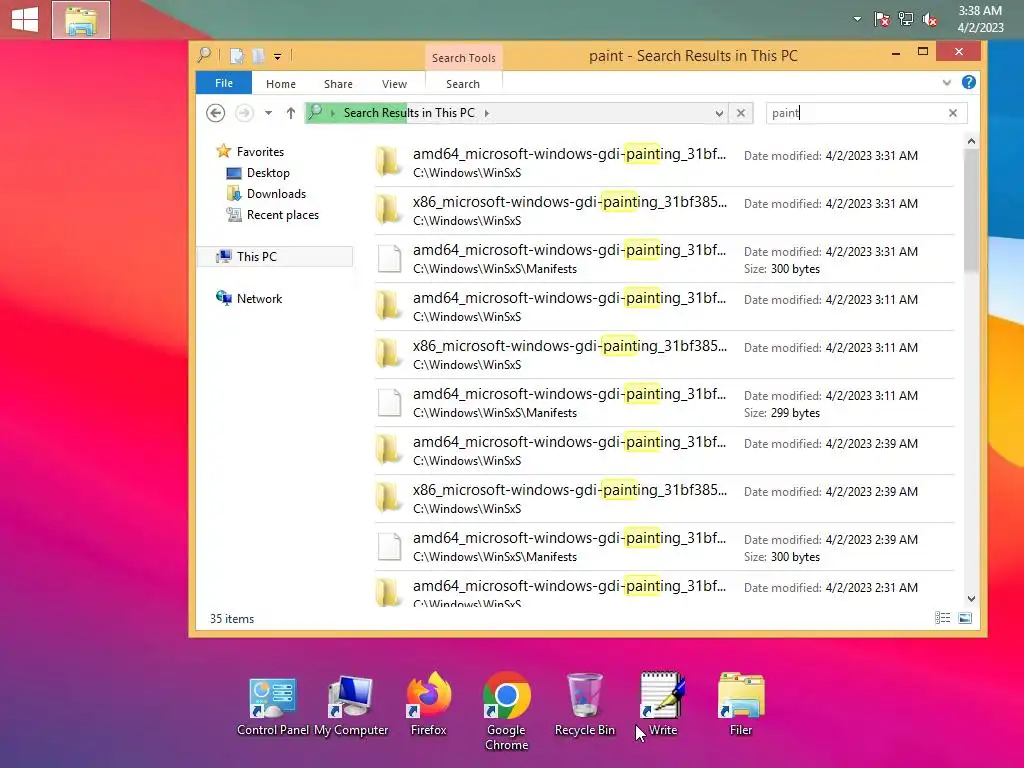The height and width of the screenshot is (768, 1024).
Task: Select This PC in navigation pane
Action: point(274,257)
